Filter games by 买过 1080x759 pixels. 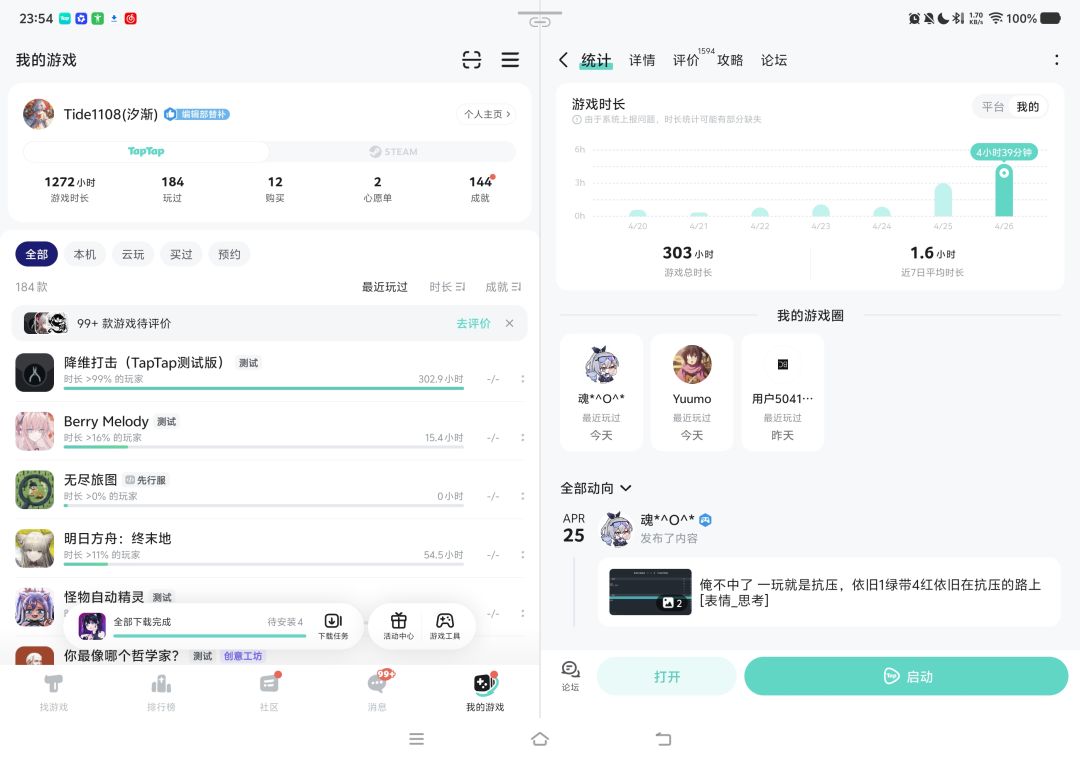click(x=181, y=254)
